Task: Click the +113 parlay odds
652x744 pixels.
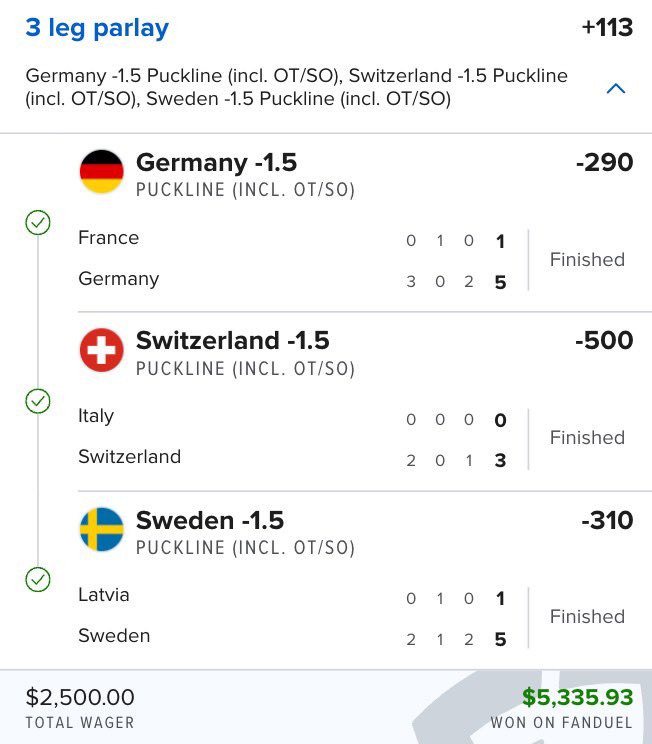Action: pyautogui.click(x=607, y=28)
